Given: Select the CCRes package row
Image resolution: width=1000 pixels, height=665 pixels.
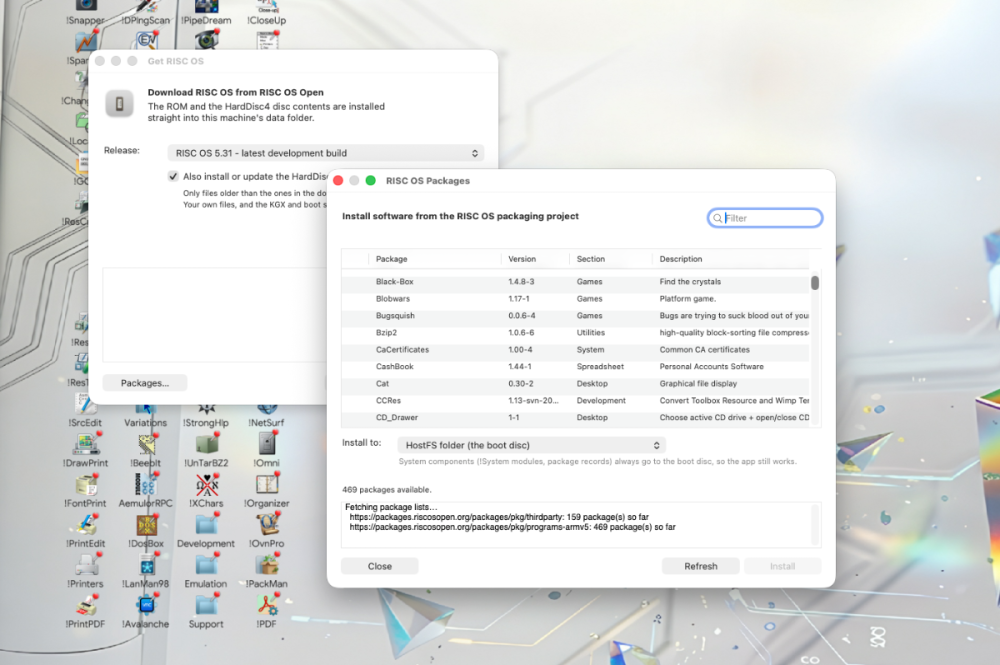Looking at the screenshot, I should click(x=575, y=400).
